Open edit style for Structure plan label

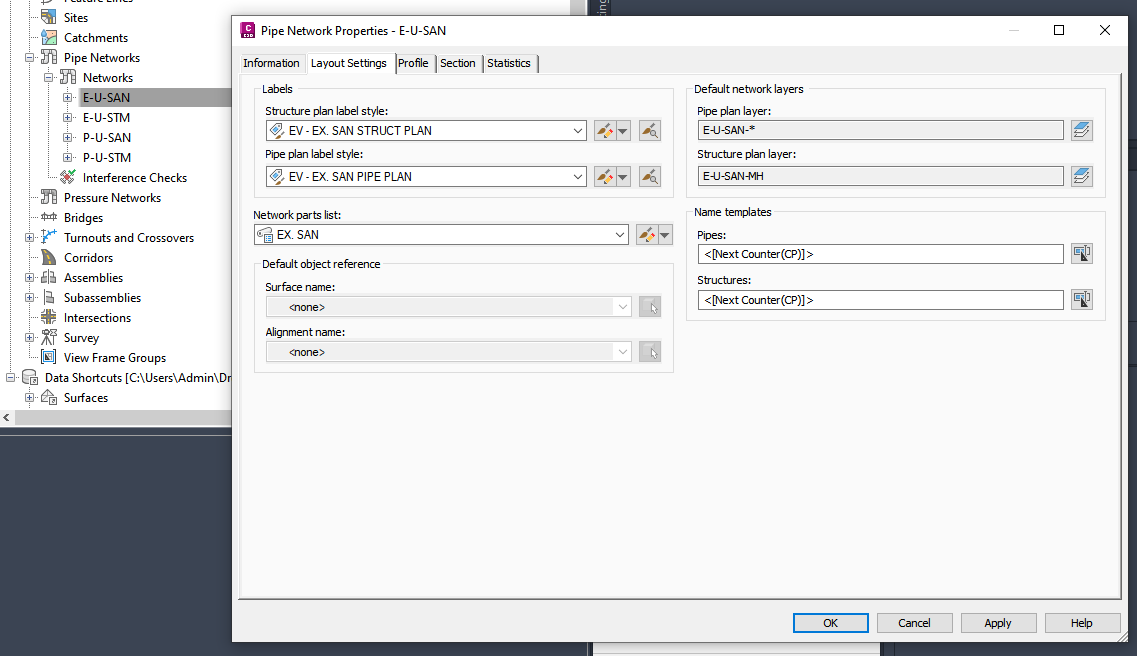pos(604,131)
